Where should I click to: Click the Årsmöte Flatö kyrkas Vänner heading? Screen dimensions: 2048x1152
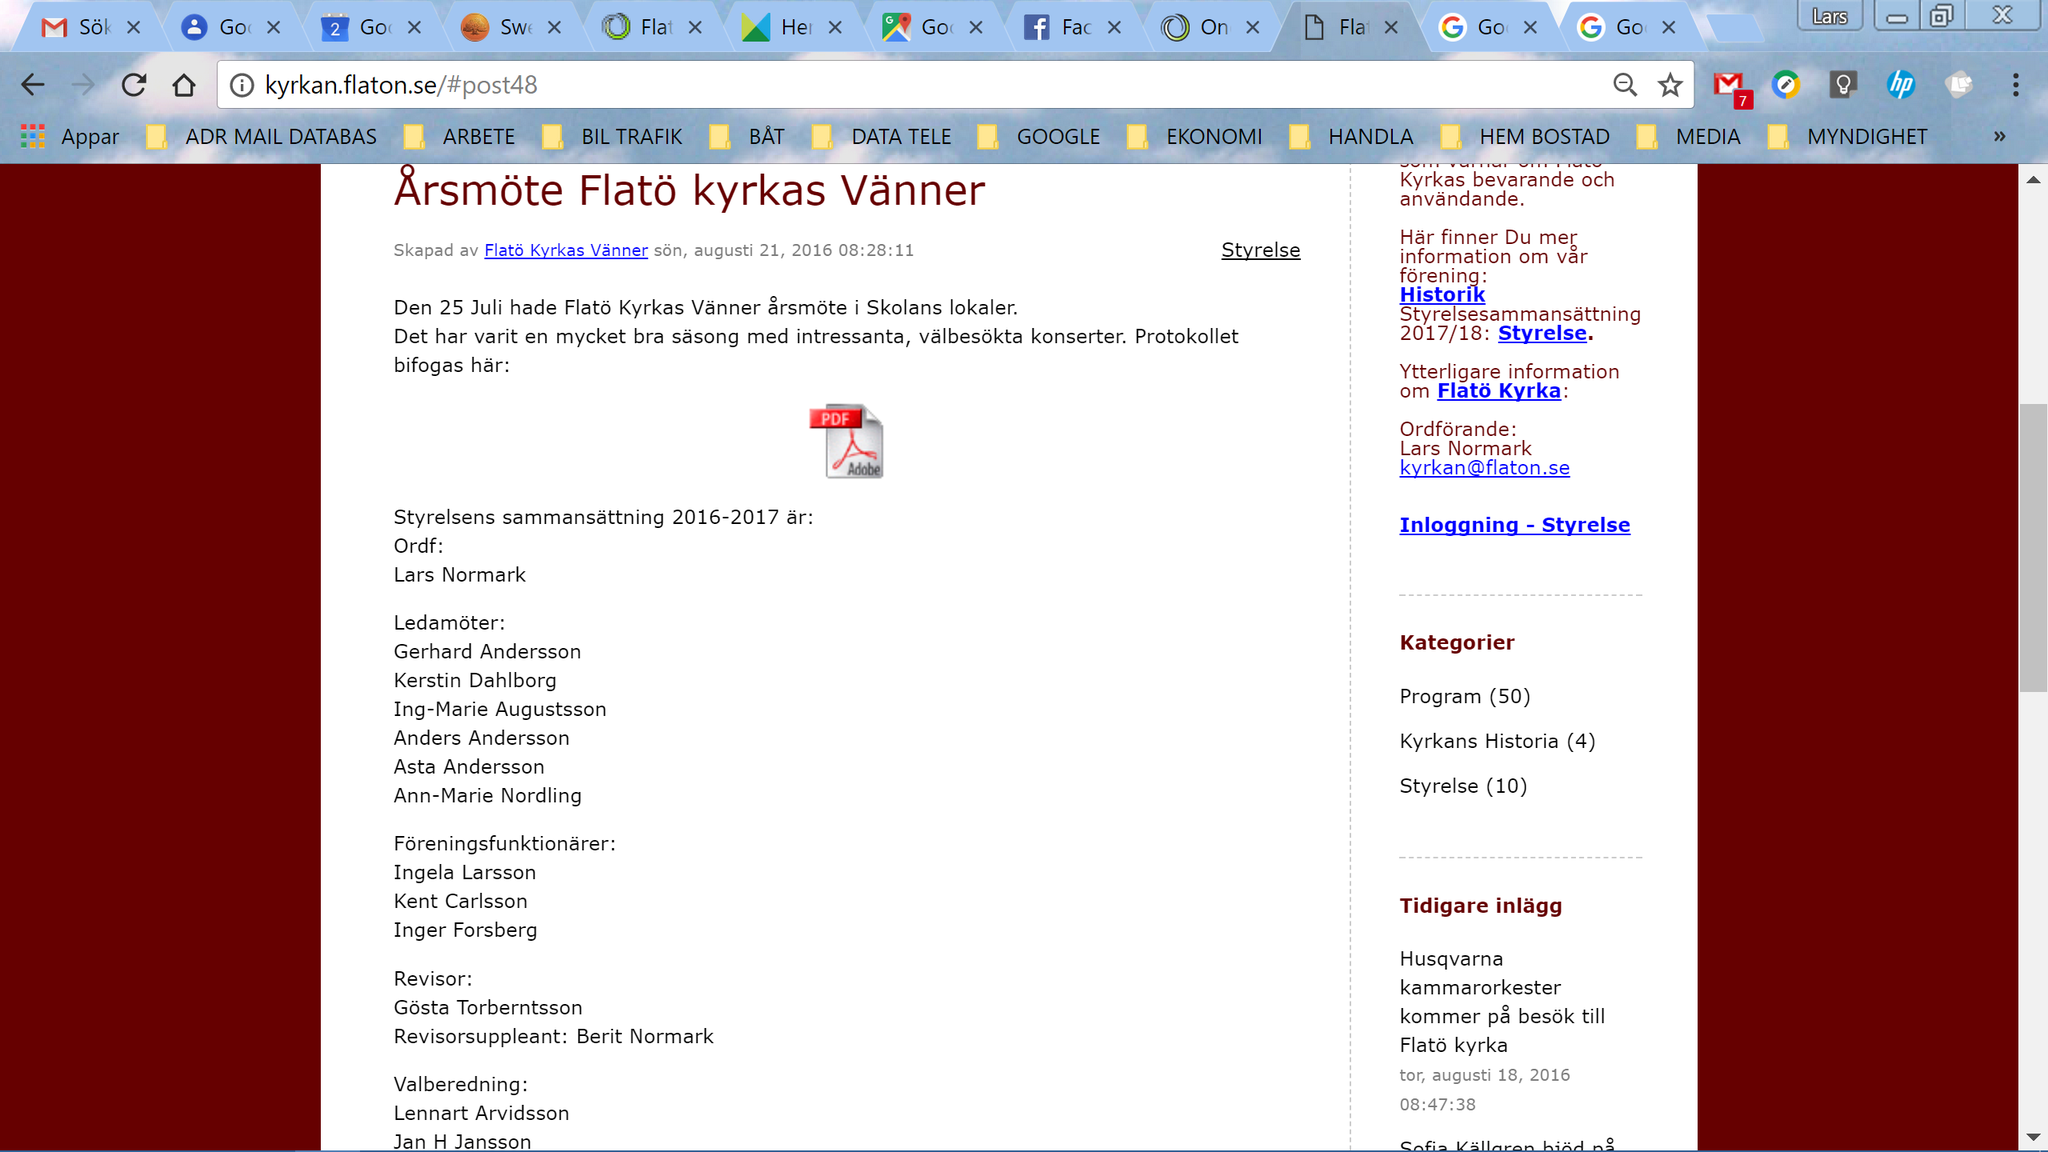[x=689, y=190]
